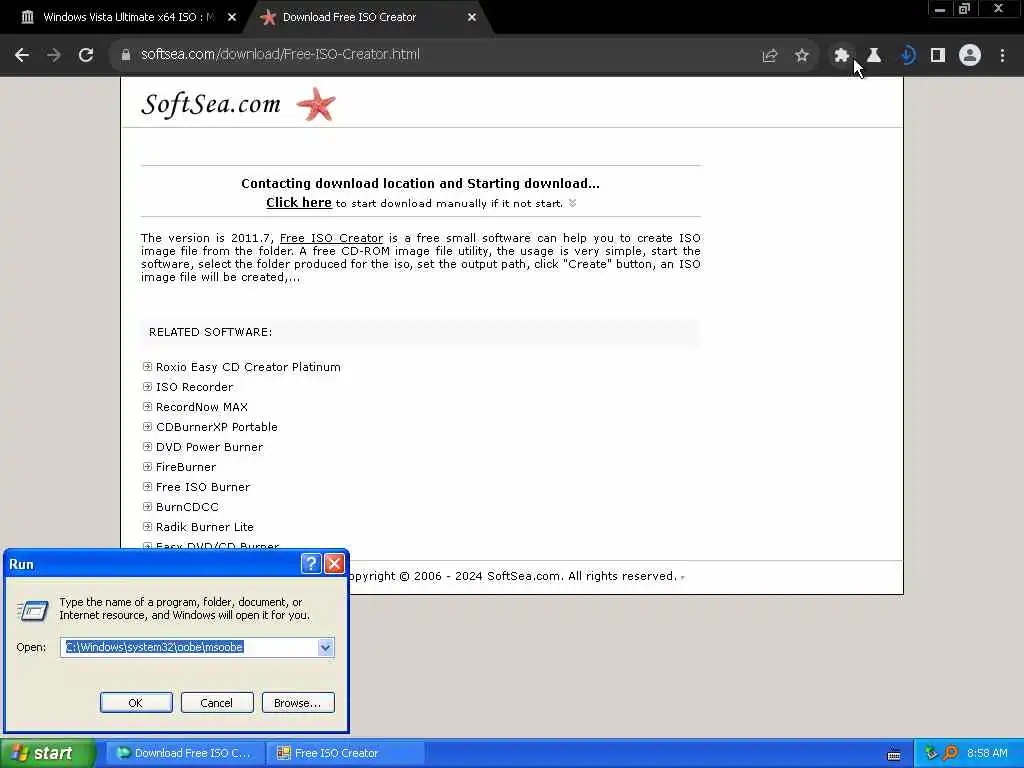Screen dimensions: 1024x768
Task: Open the Windows start button
Action: pos(47,753)
